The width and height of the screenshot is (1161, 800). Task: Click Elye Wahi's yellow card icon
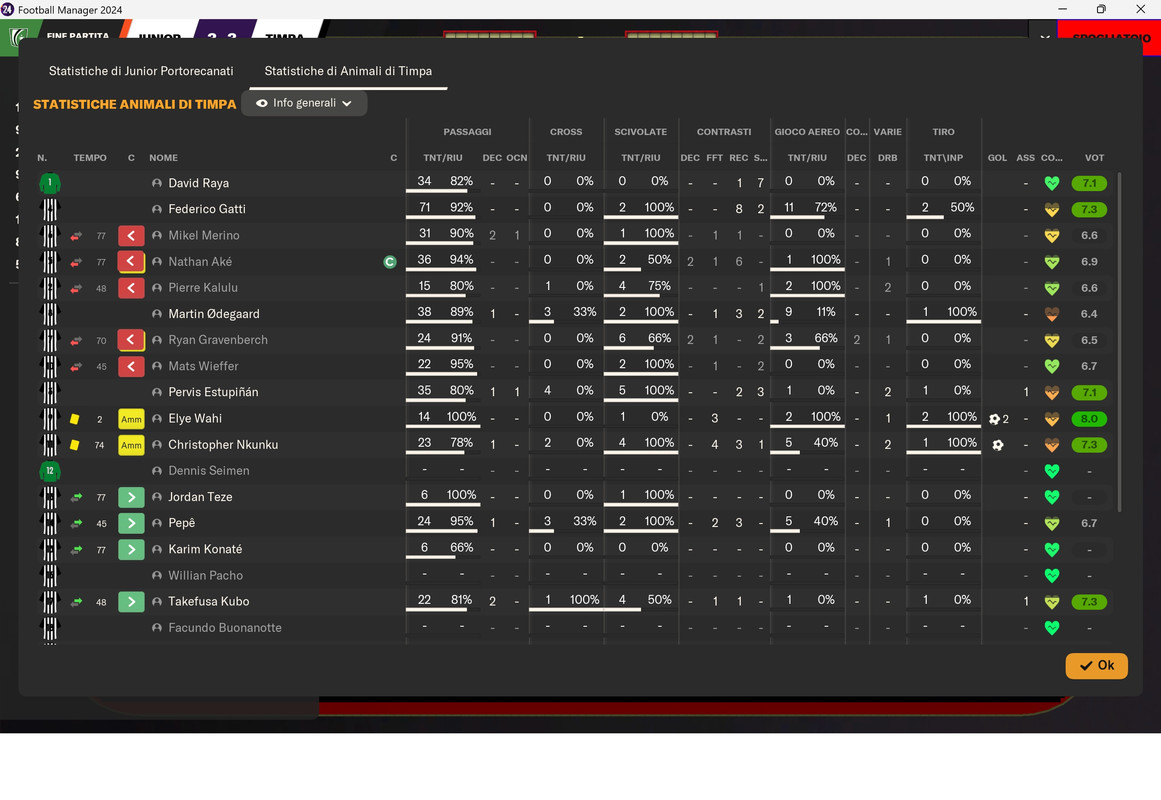tap(75, 419)
